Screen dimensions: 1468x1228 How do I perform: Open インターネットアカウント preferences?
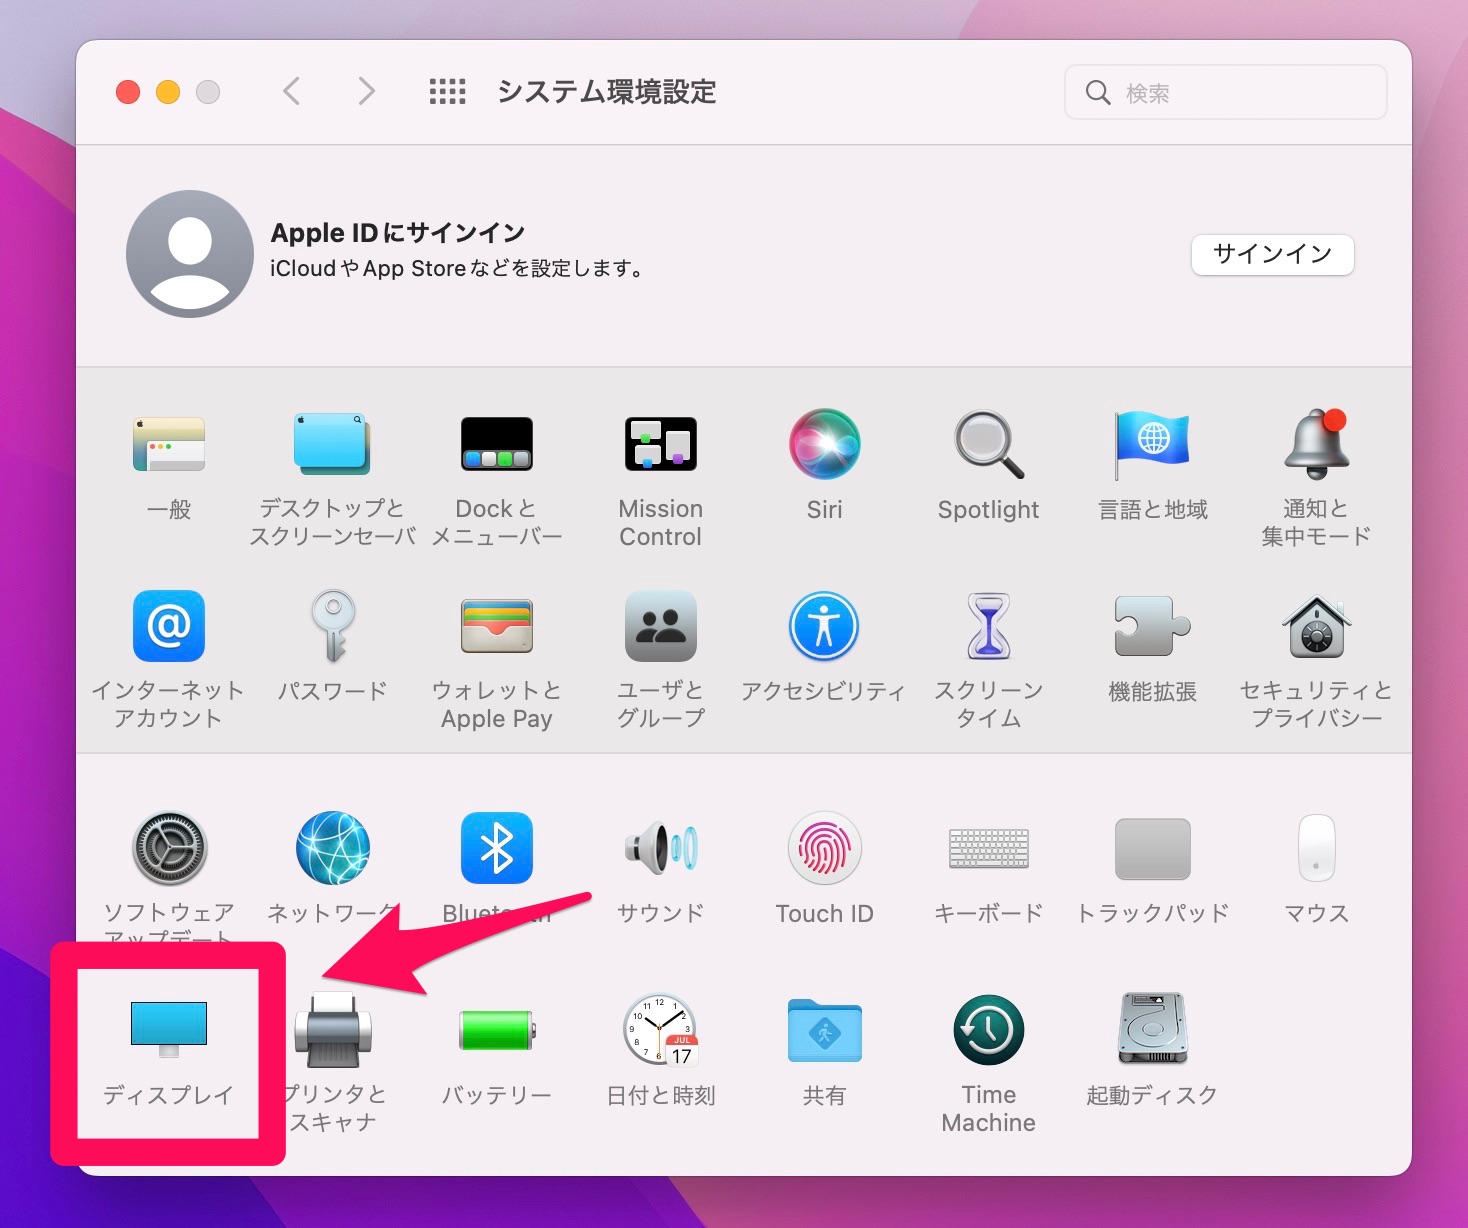click(169, 626)
